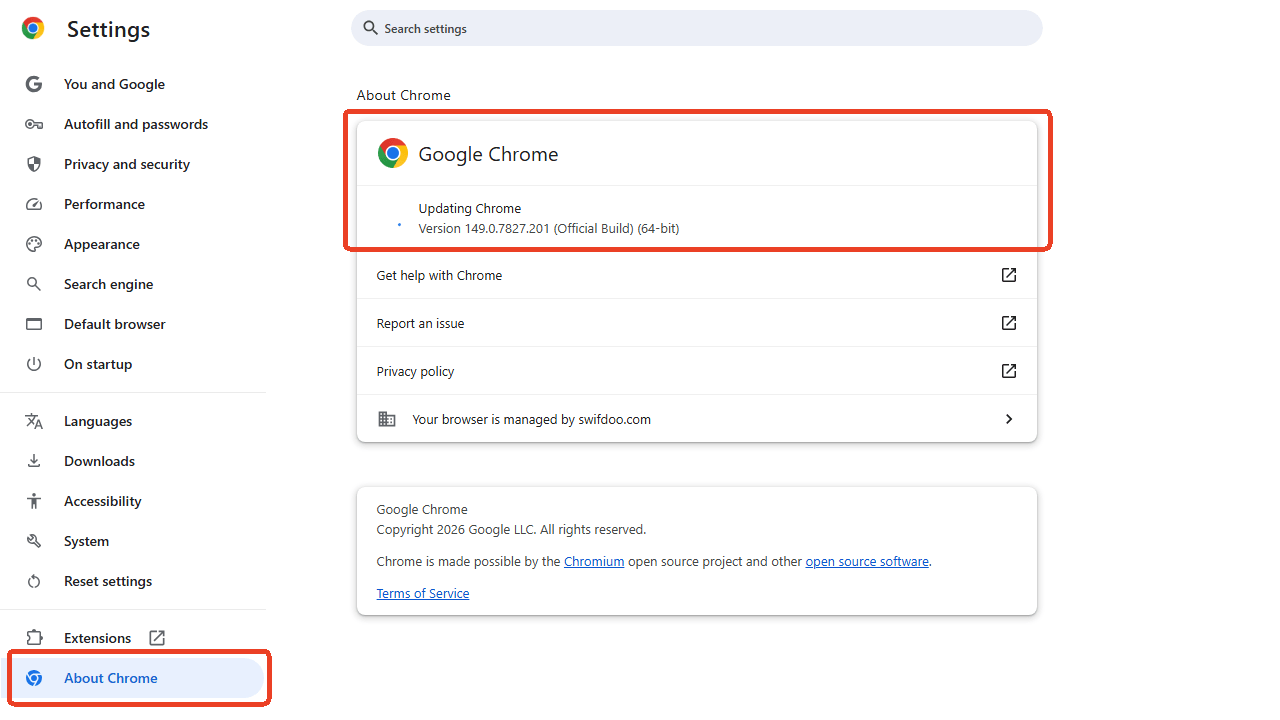This screenshot has height=720, width=1280.
Task: Click the open-external icon for Privacy policy
Action: pos(1009,371)
